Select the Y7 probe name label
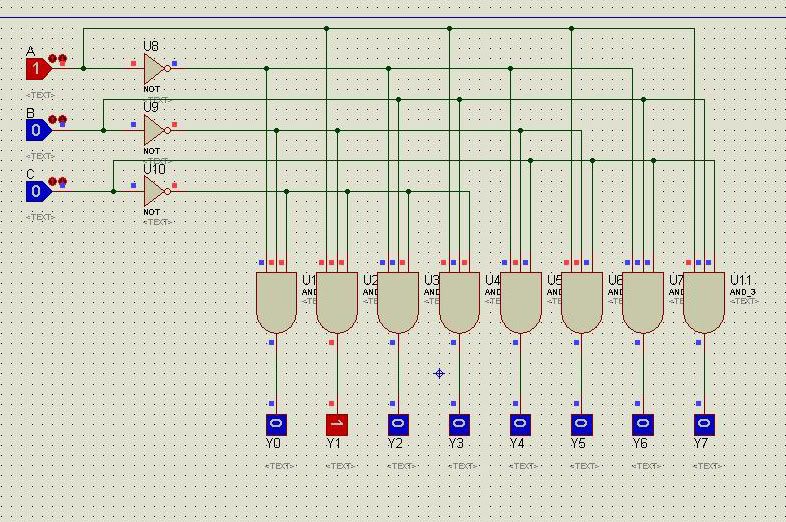Image resolution: width=786 pixels, height=522 pixels. [x=701, y=443]
